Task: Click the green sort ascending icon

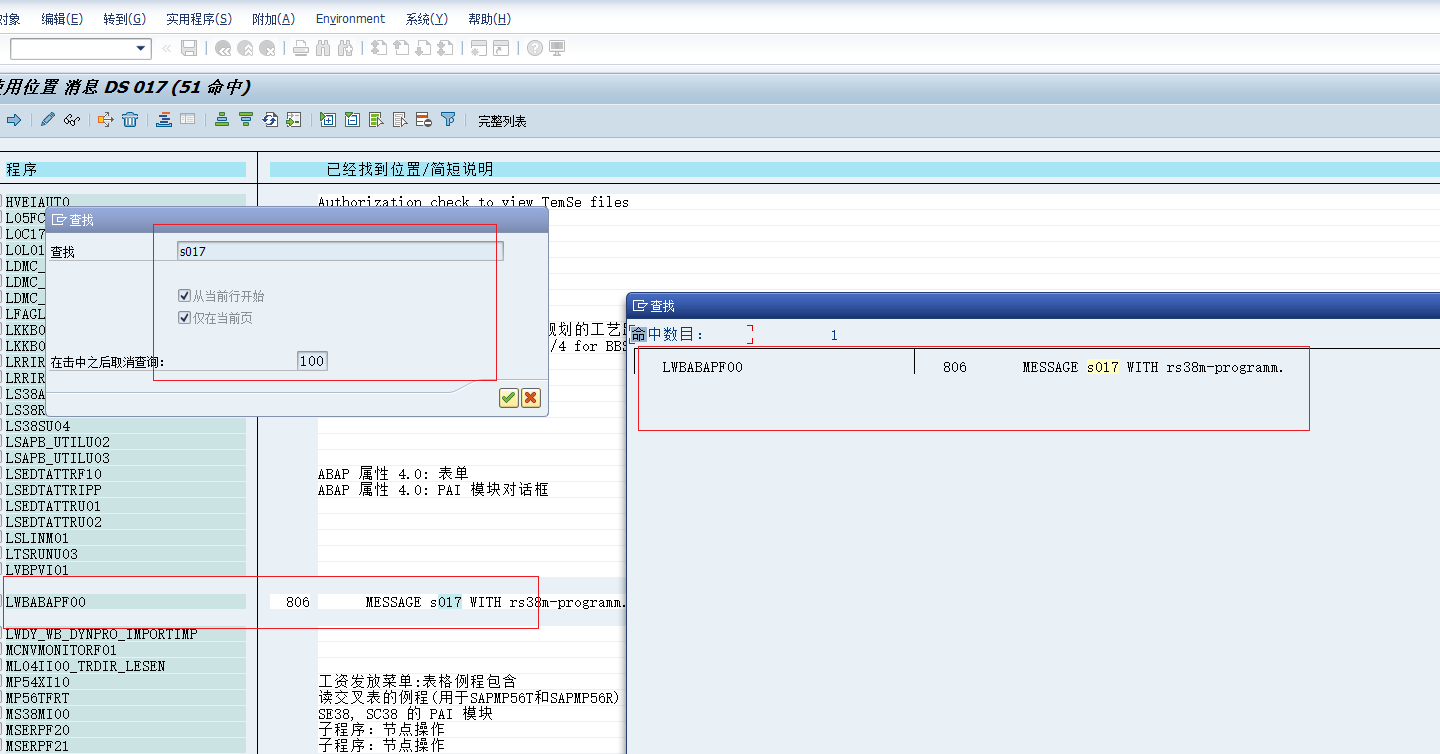Action: tap(222, 120)
